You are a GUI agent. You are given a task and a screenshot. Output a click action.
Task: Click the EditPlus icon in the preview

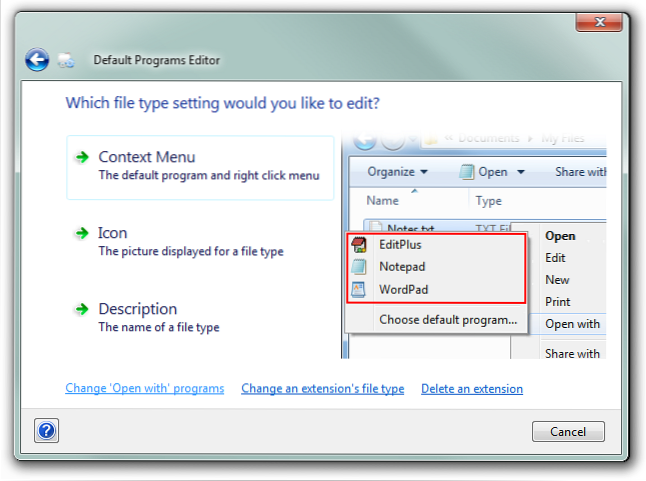tap(360, 244)
